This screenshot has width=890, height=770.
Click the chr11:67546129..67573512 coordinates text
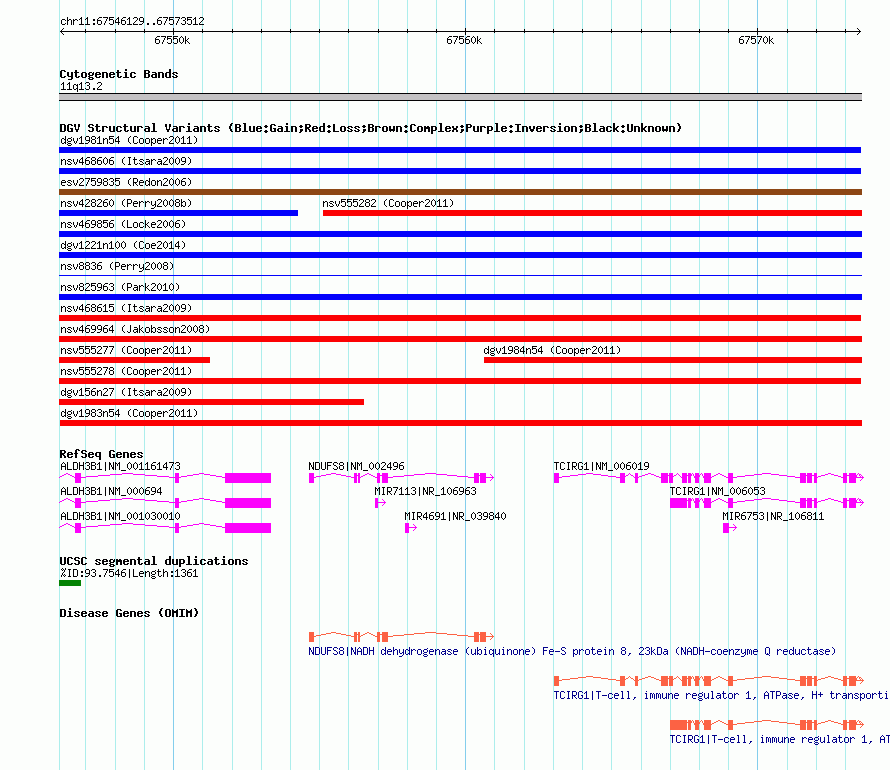[x=132, y=21]
